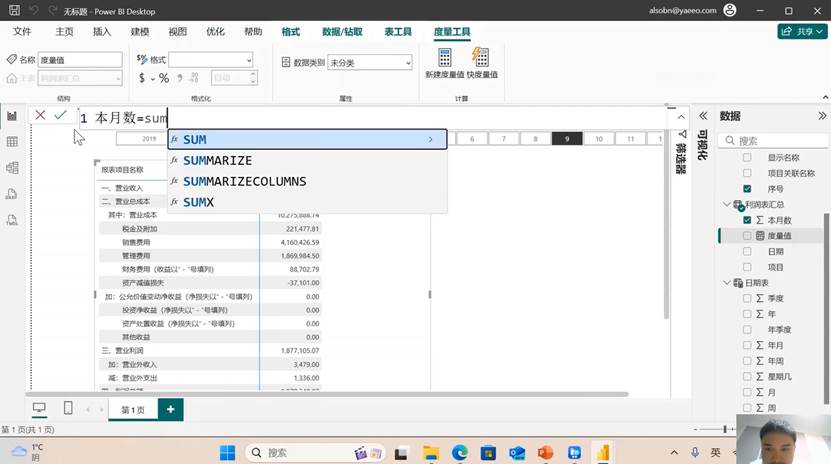Viewport: 831px width, 464px height.
Task: Cancel the formula with the X icon
Action: (40, 115)
